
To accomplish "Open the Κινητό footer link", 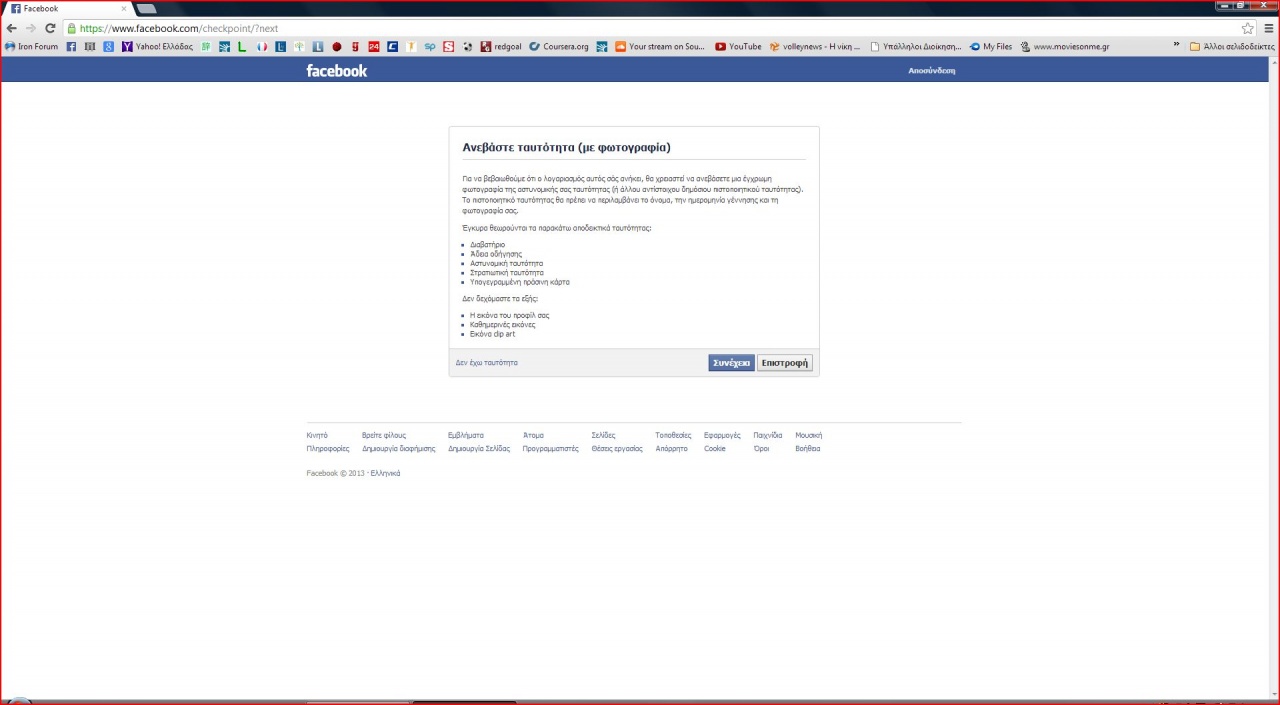I will [317, 436].
